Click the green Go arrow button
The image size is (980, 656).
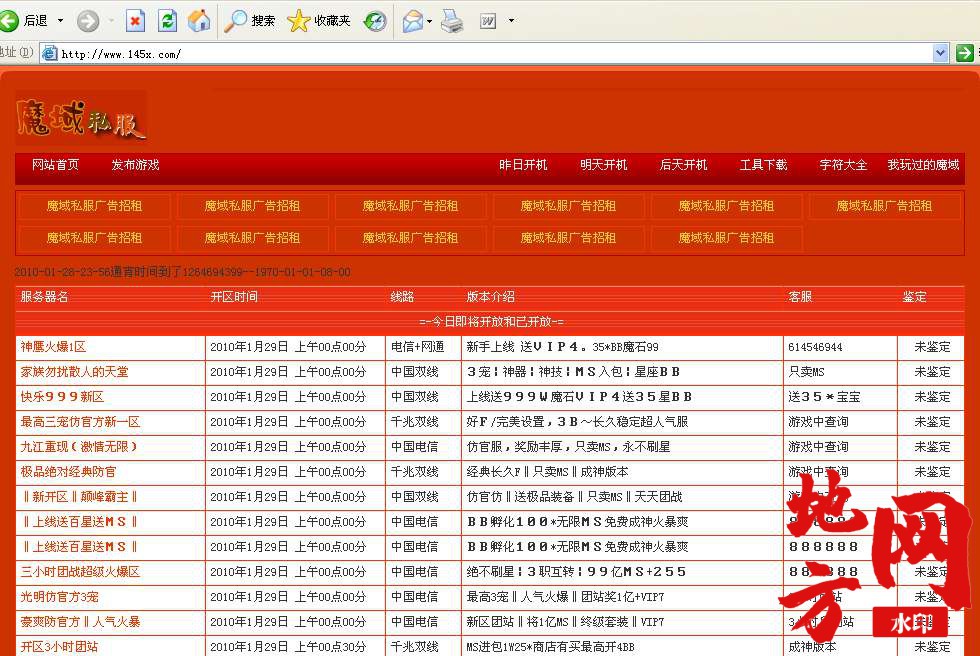pyautogui.click(x=964, y=54)
